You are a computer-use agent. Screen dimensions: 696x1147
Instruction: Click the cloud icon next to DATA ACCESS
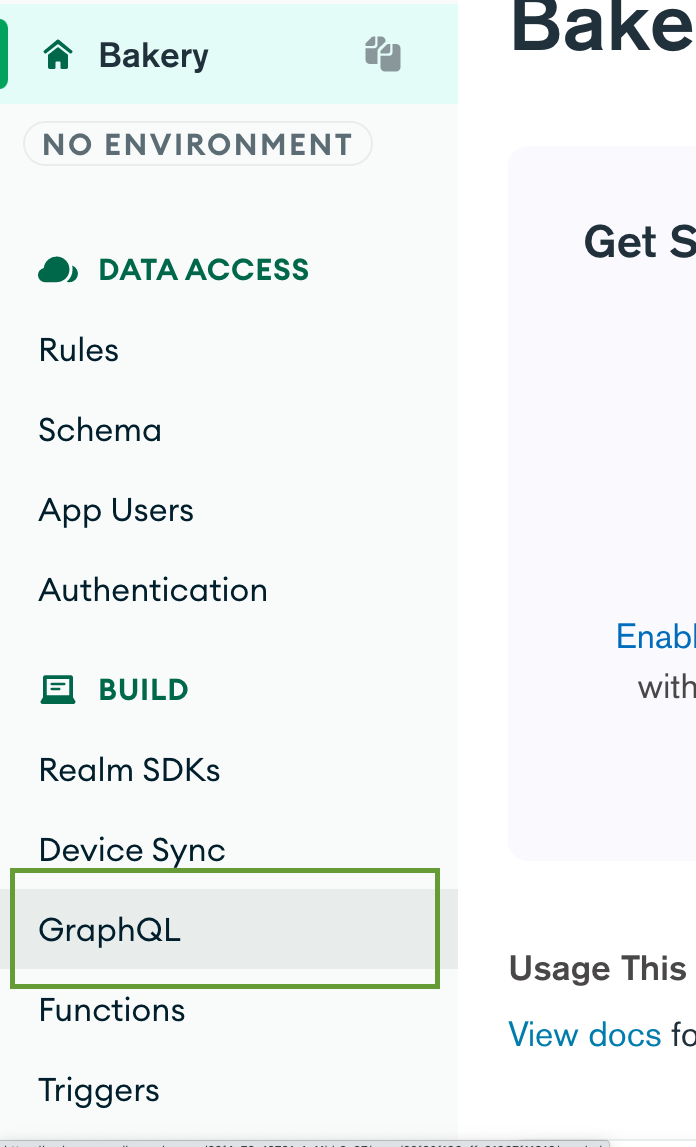pyautogui.click(x=58, y=268)
